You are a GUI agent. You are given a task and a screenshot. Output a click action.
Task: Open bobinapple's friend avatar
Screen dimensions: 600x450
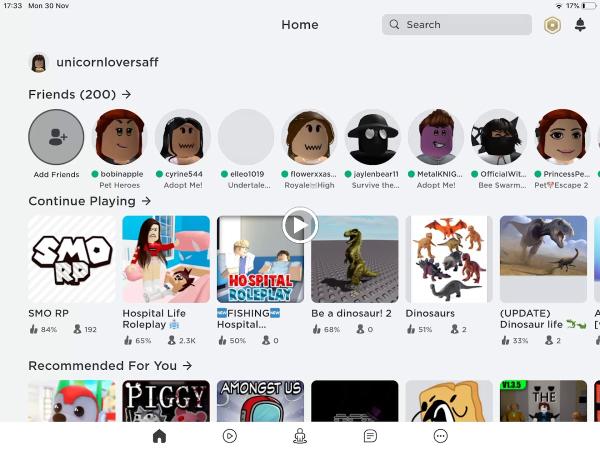(120, 137)
